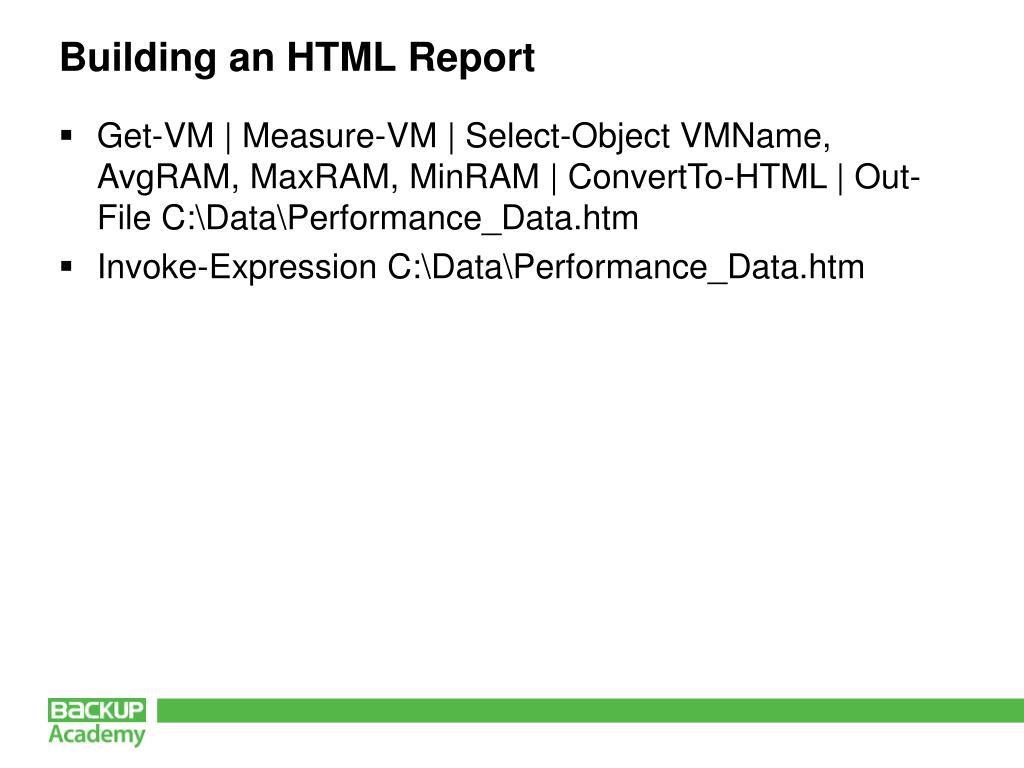
Task: Click the word HTML in title
Action: coord(341,57)
